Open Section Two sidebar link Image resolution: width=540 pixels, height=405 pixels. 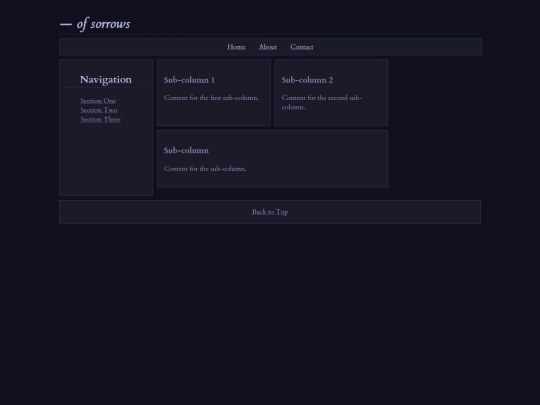tap(99, 110)
